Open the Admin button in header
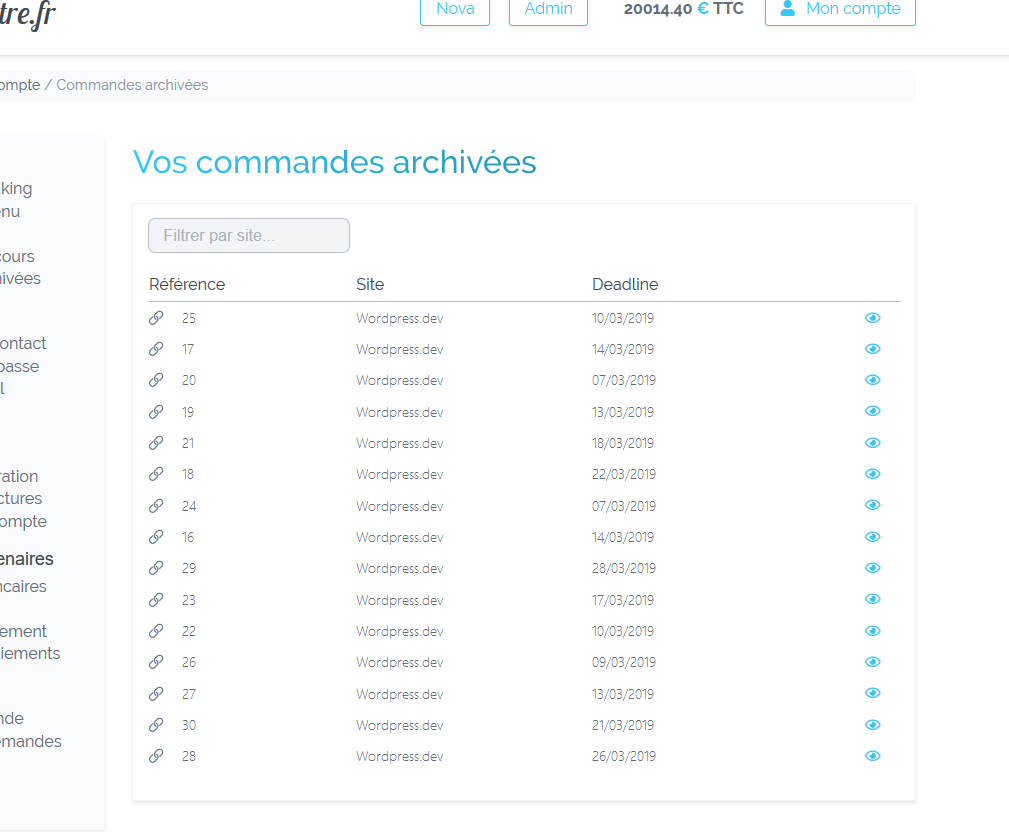This screenshot has width=1009, height=832. pos(548,10)
